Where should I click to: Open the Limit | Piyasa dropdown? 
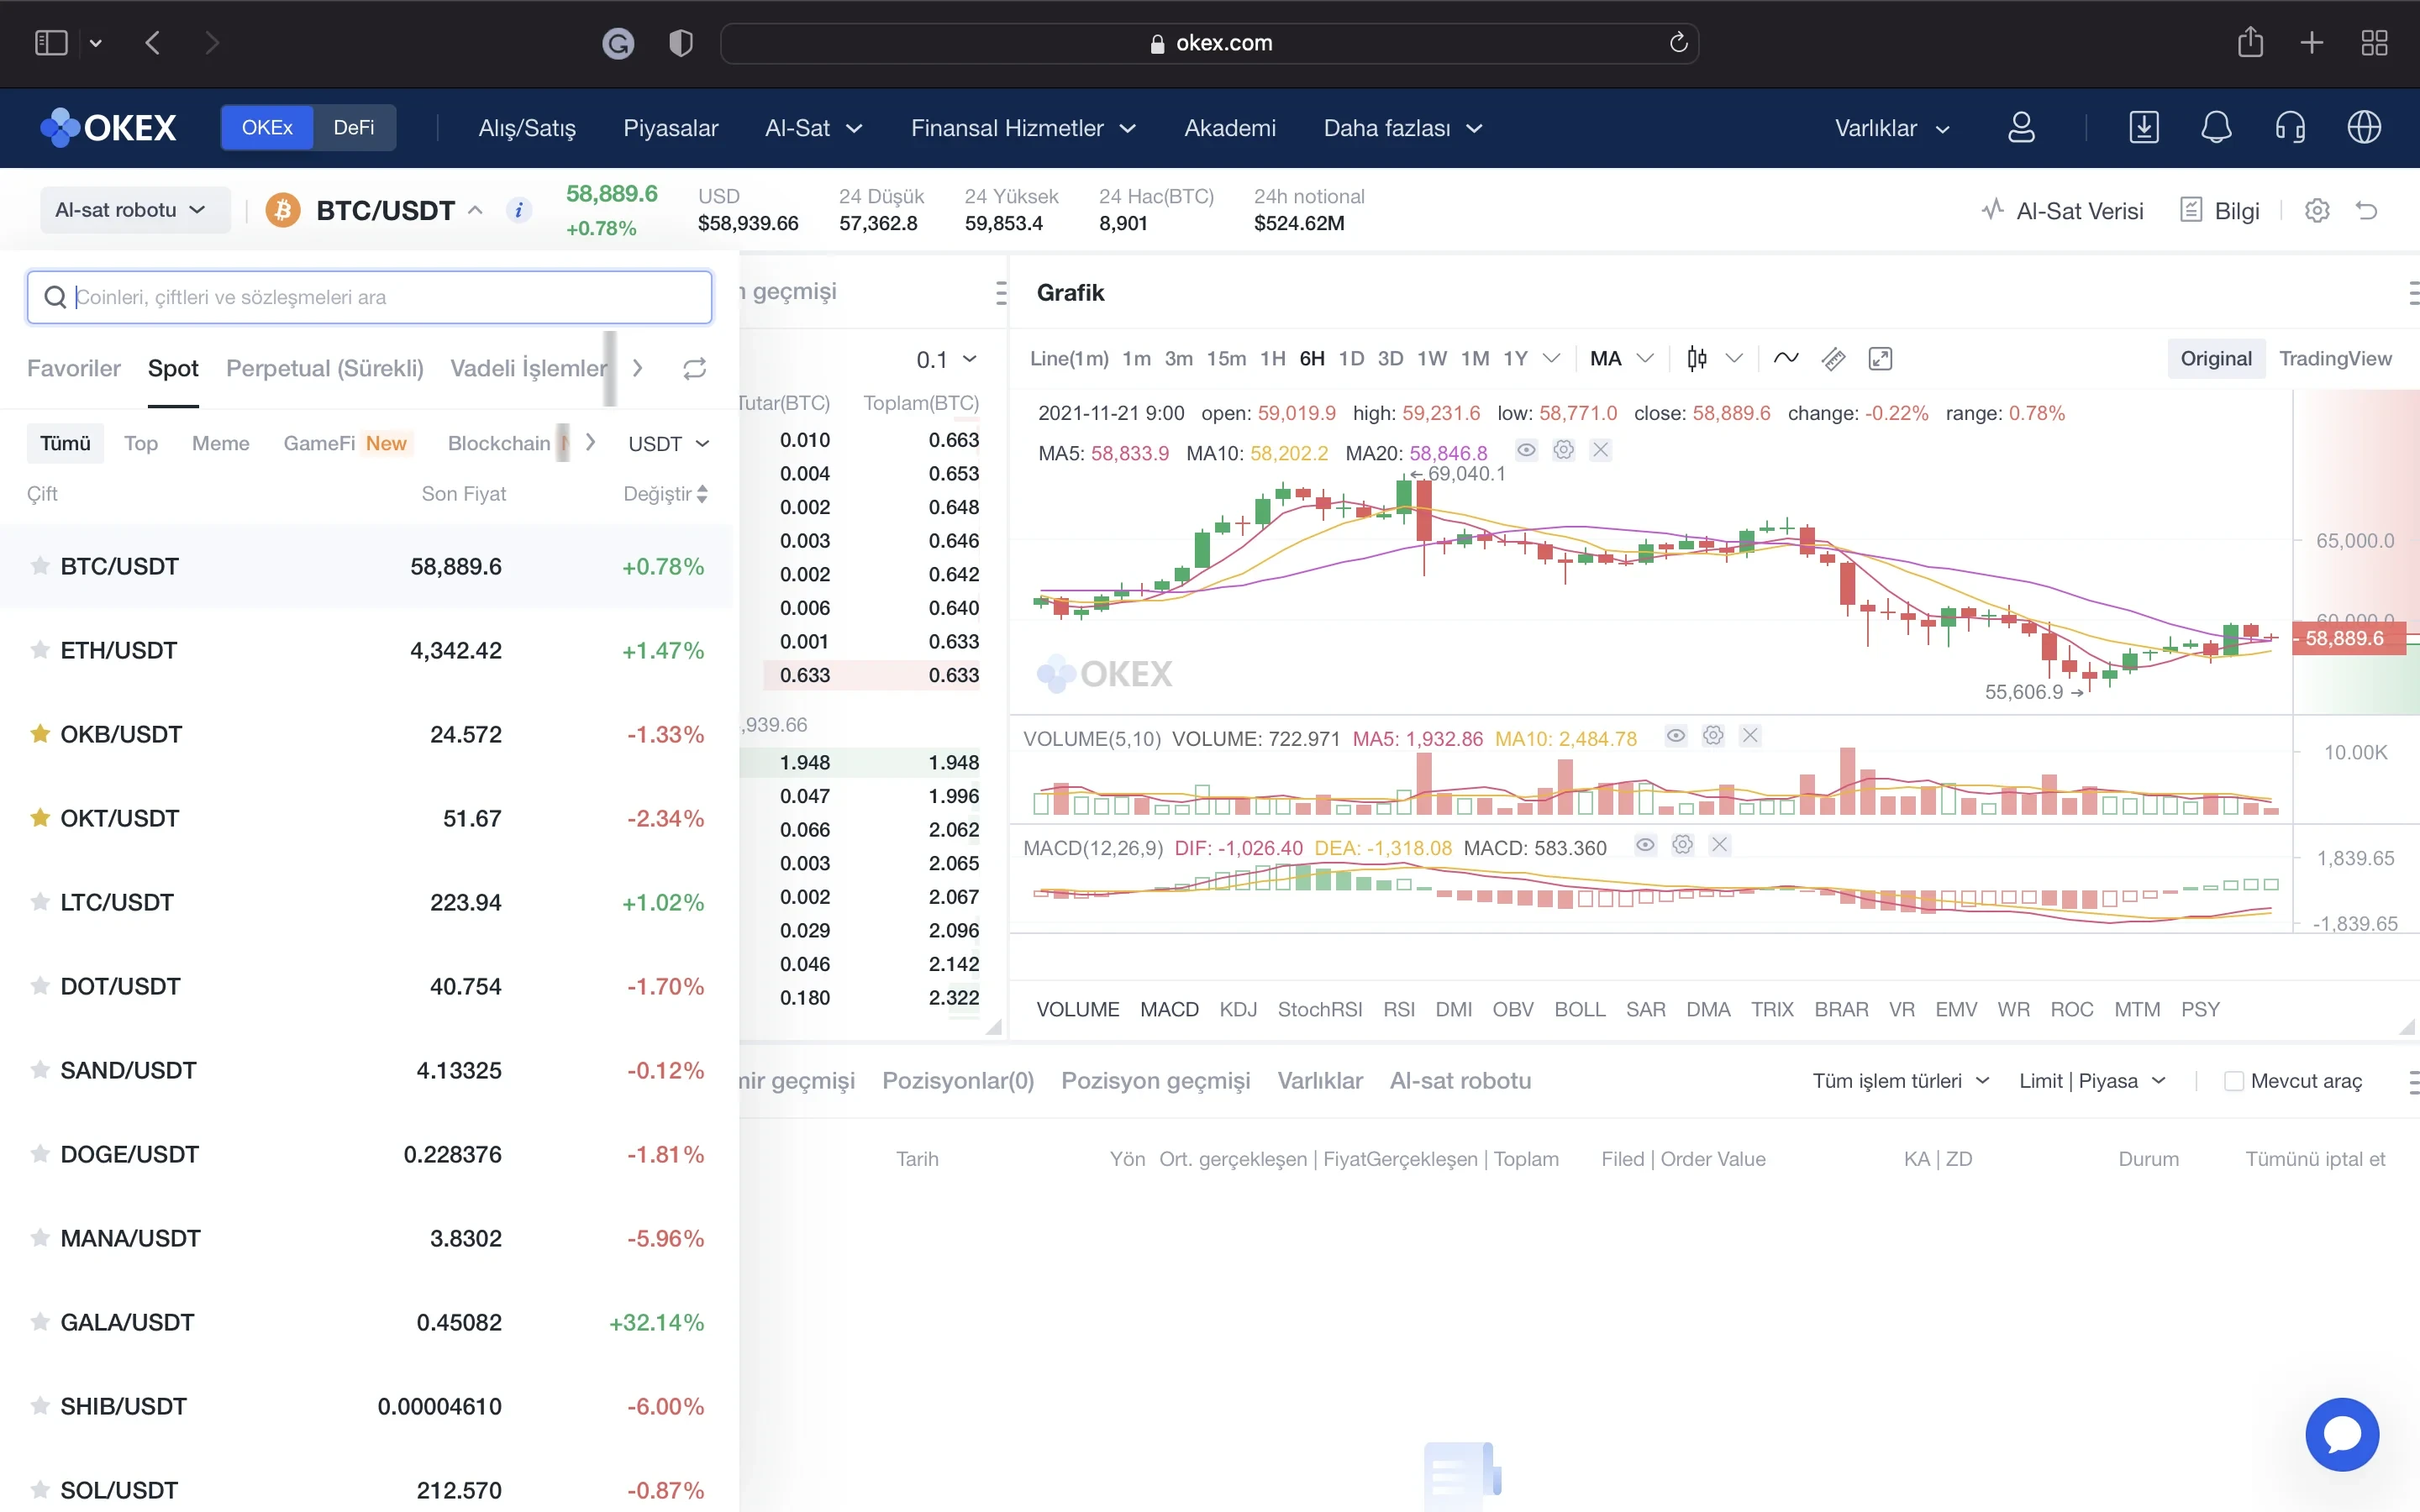coord(2092,1081)
